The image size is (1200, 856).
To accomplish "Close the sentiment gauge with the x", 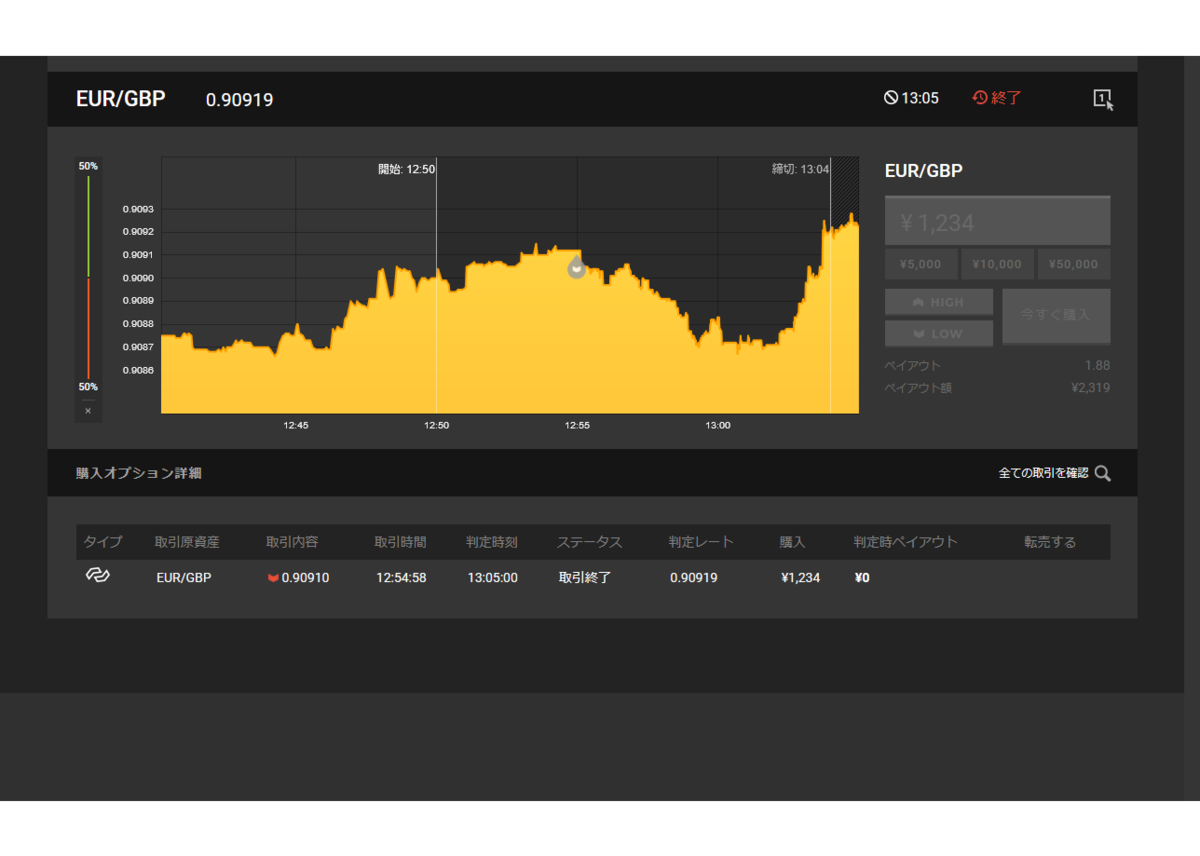I will (x=88, y=410).
